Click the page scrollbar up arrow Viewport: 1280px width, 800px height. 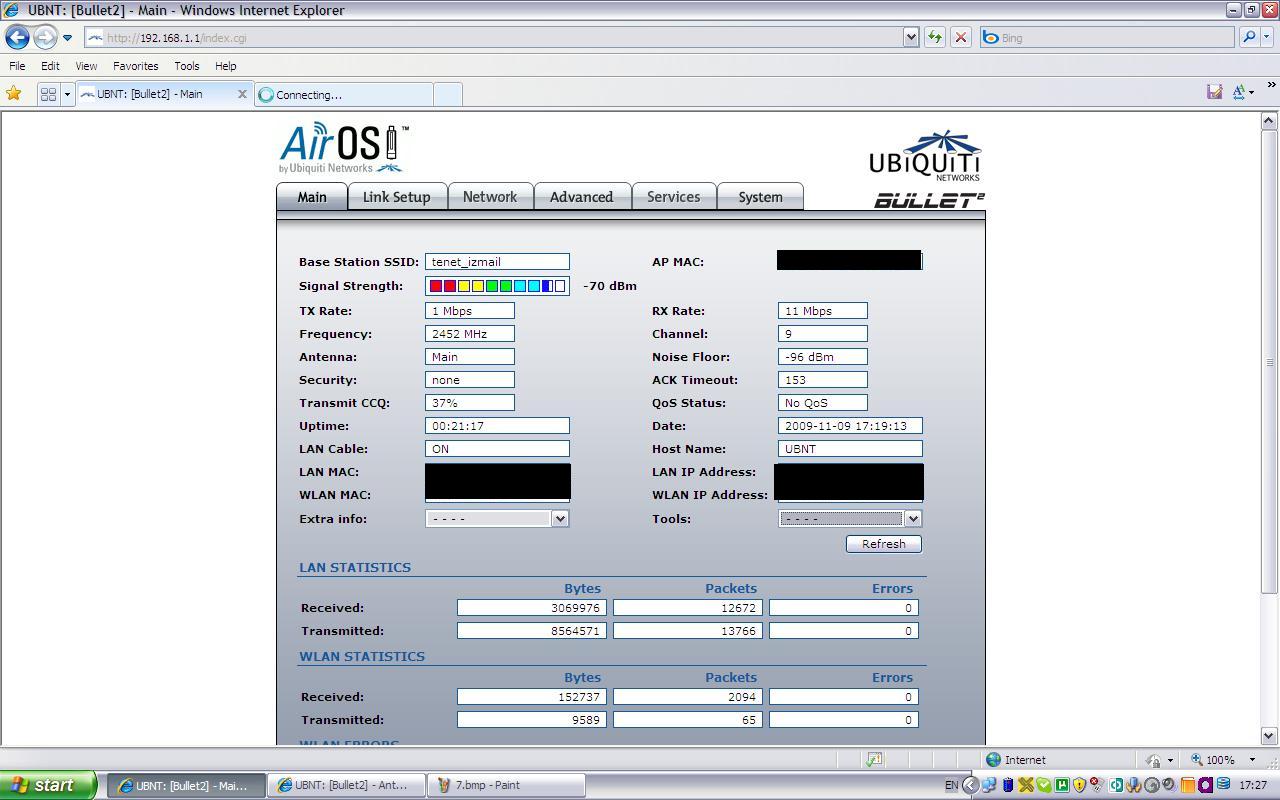1269,121
